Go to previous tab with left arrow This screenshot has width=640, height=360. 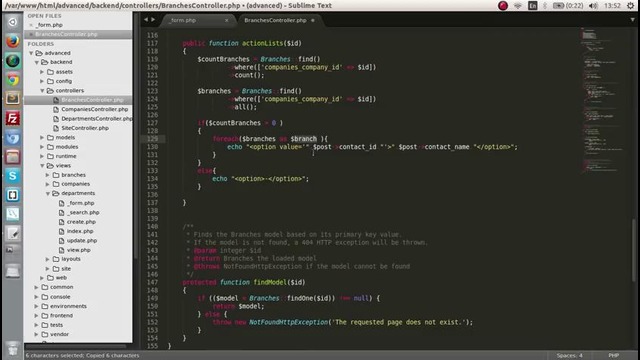146,19
